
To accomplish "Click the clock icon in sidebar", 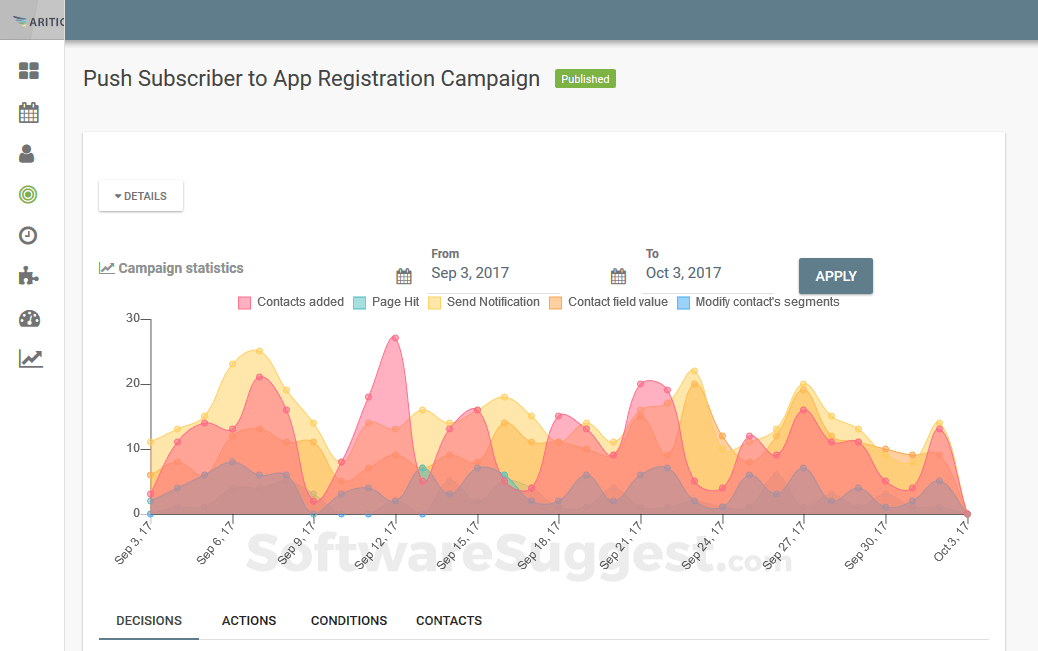I will [28, 235].
